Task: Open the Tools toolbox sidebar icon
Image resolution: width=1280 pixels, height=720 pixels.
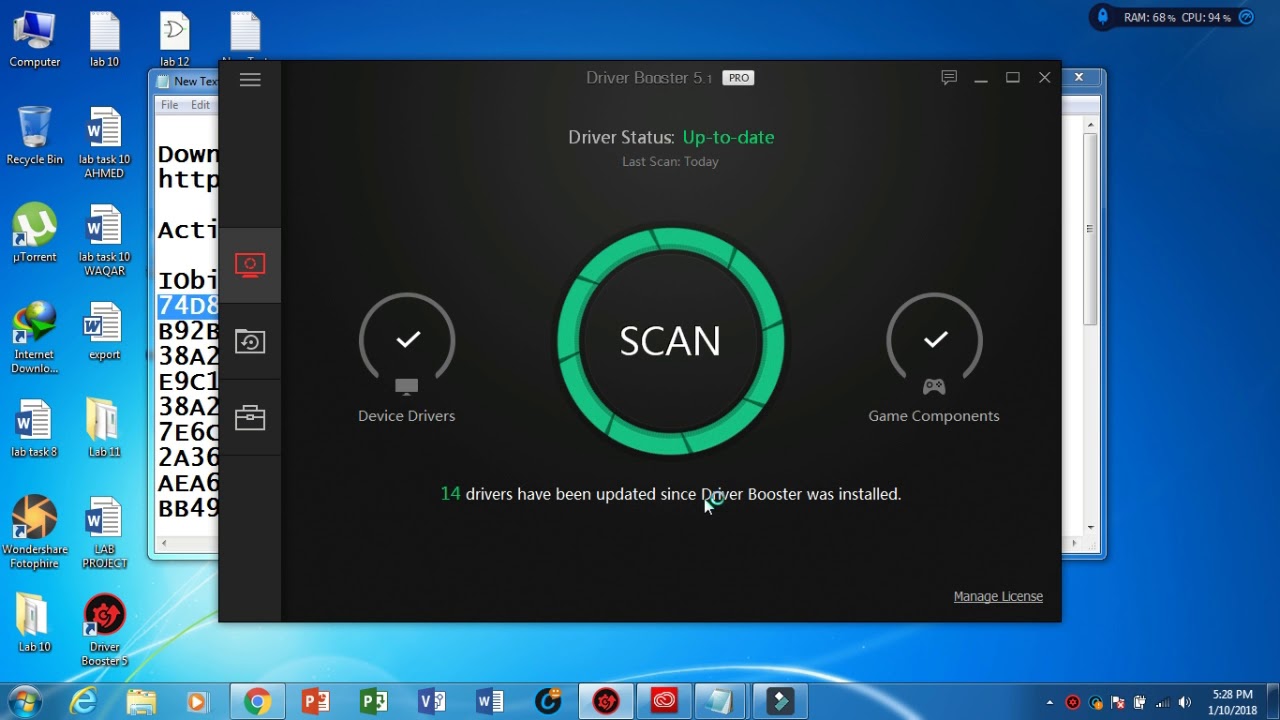Action: (x=250, y=418)
